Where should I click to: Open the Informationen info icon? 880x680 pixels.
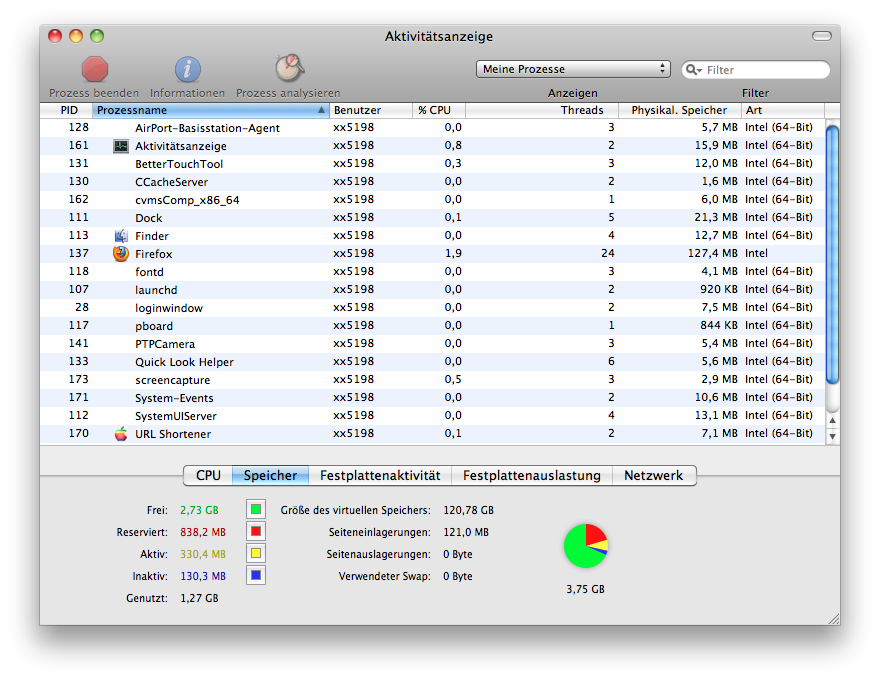[188, 69]
